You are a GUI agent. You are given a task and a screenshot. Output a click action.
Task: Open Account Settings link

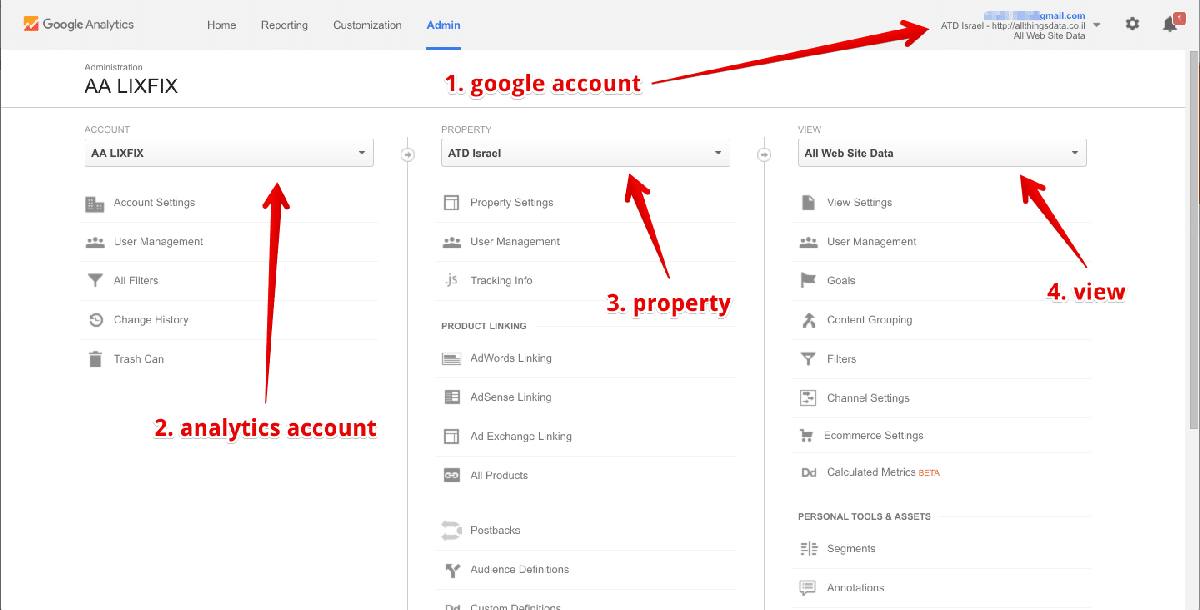pyautogui.click(x=154, y=203)
